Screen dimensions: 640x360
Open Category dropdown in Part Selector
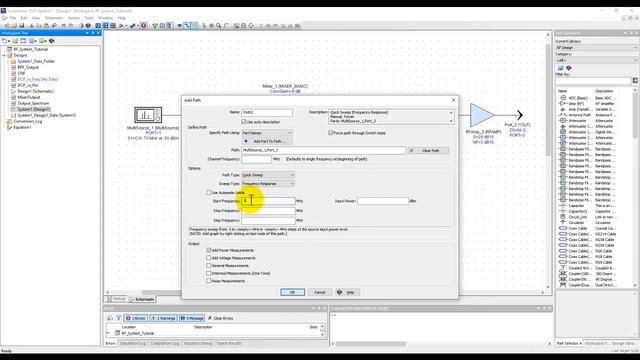pos(596,60)
